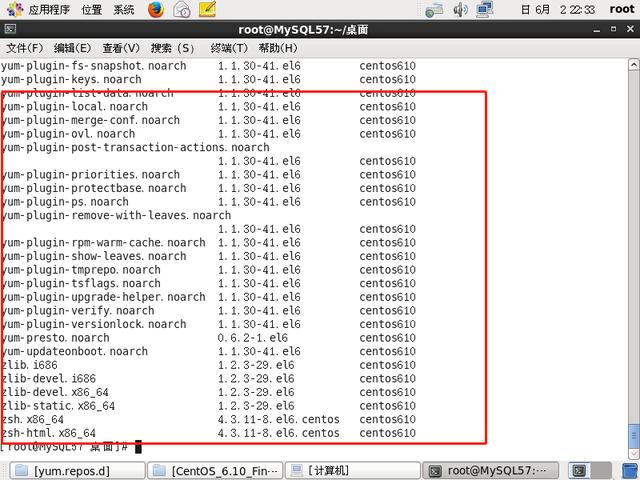Click the root user name in panel

coord(622,9)
